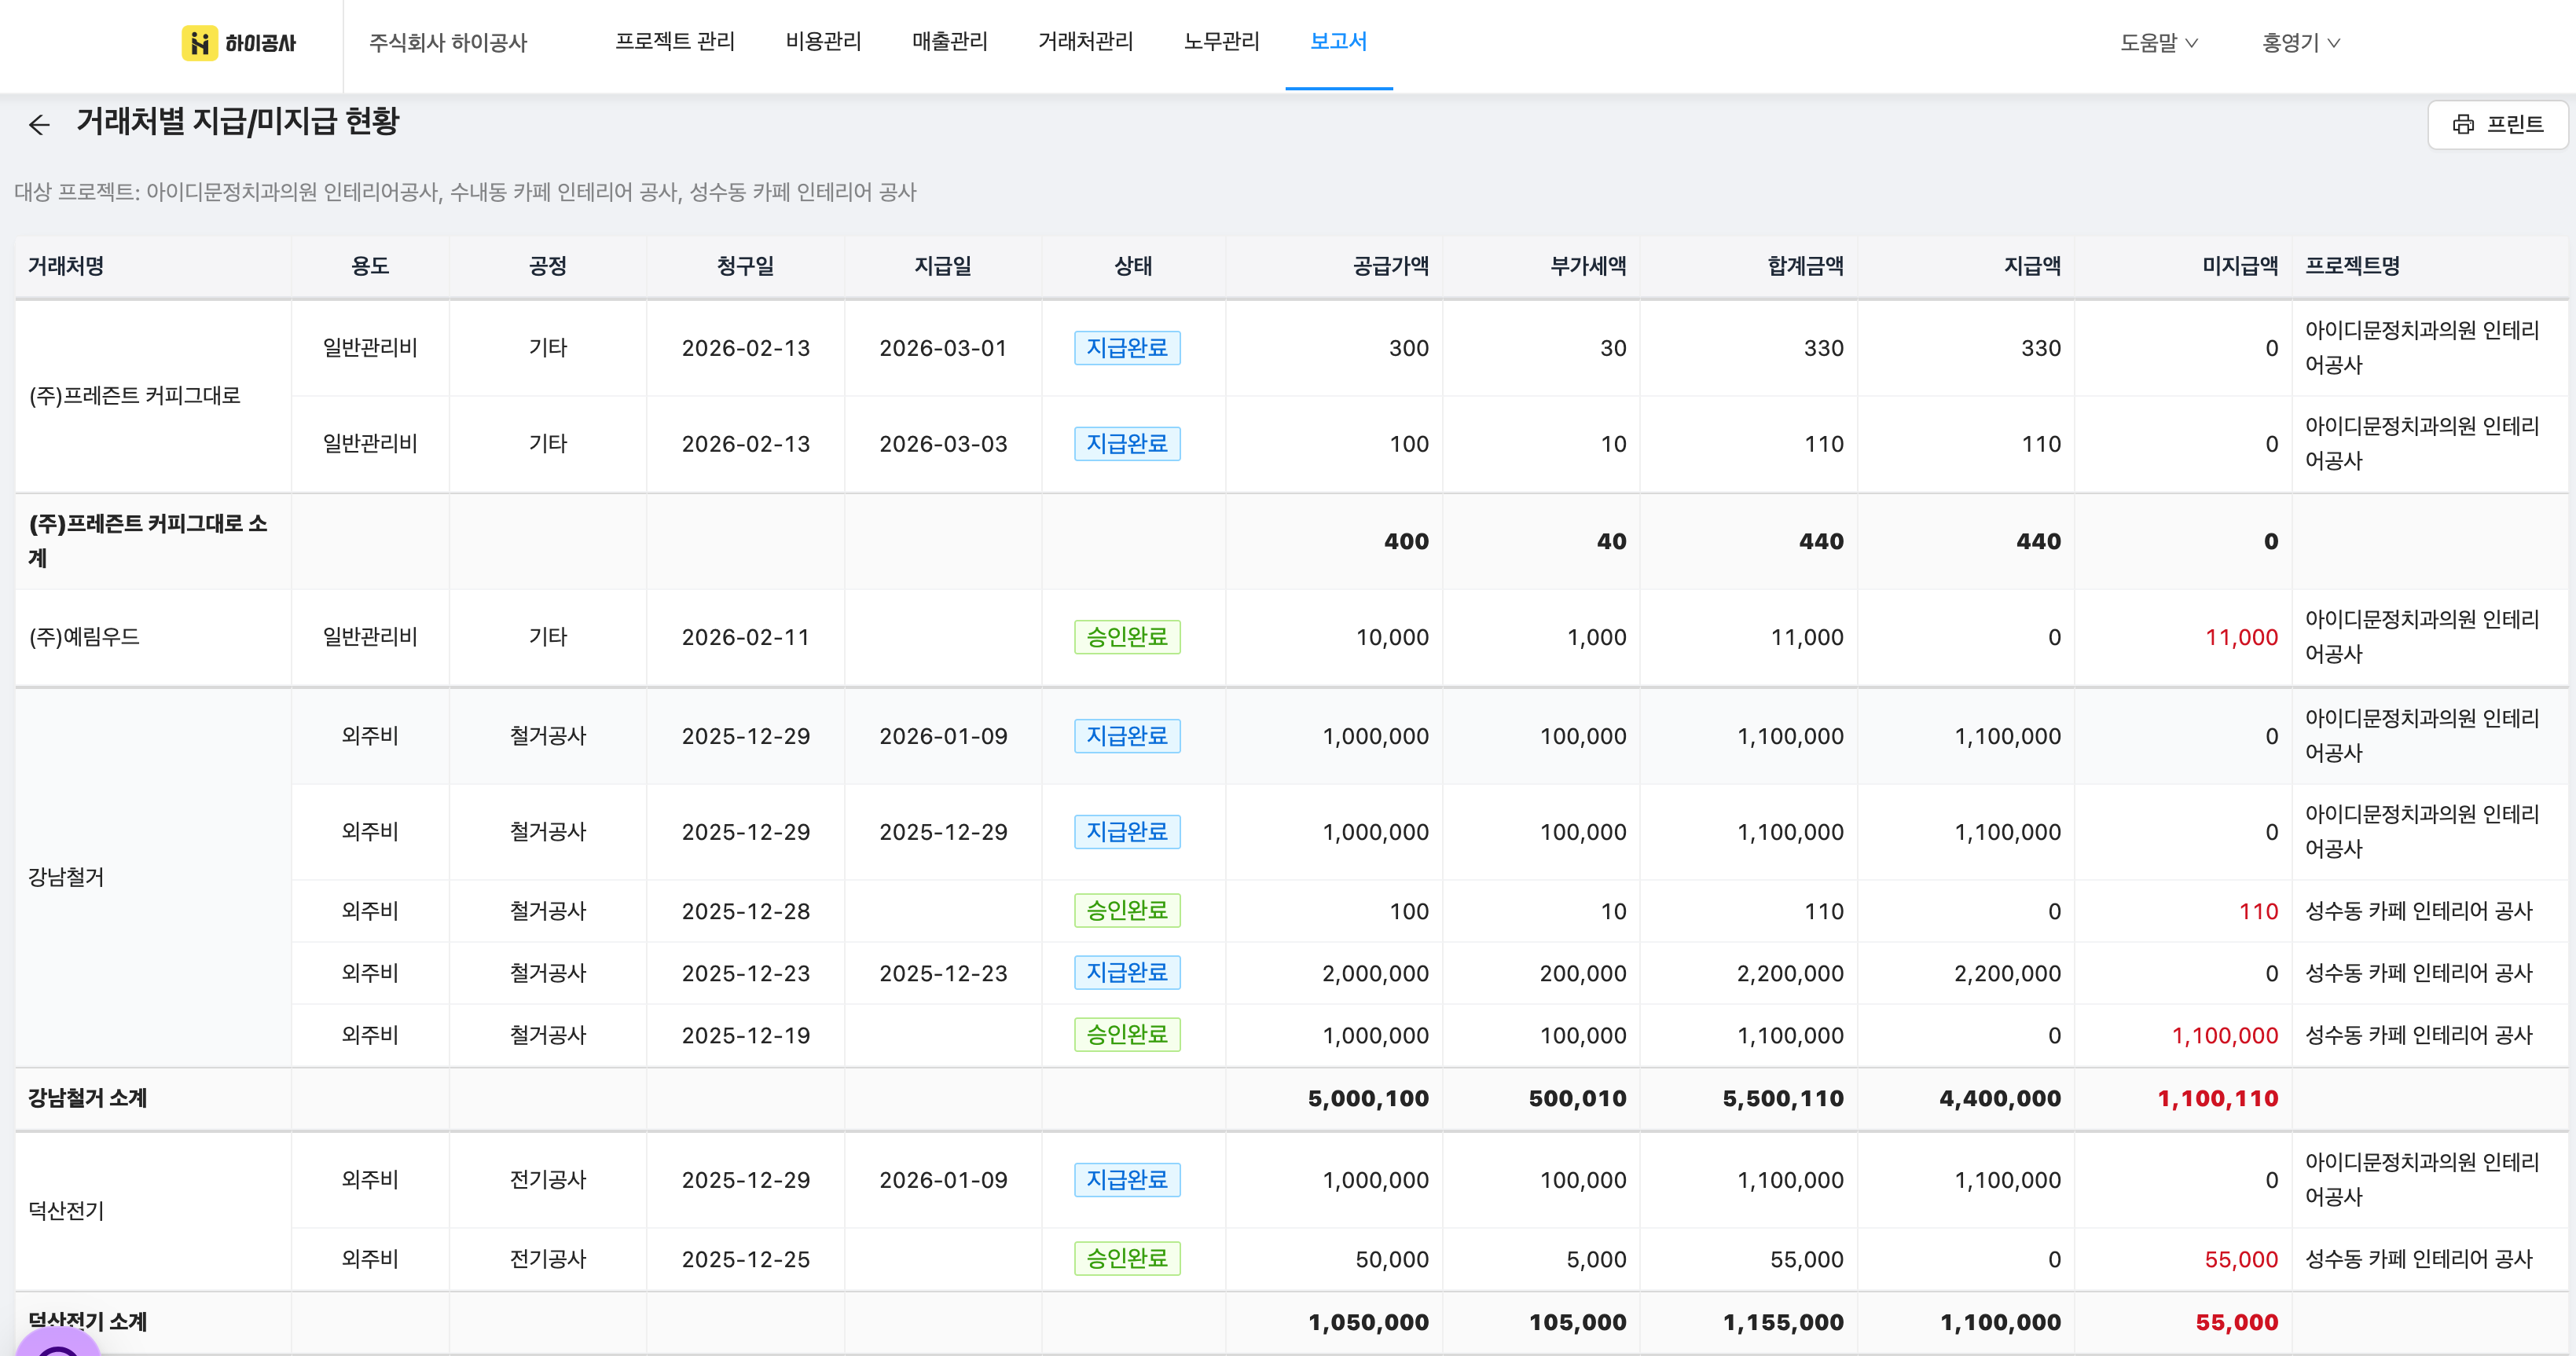Screen dimensions: 2576x1356
Task: Open the purple chat widget icon
Action: (58, 1345)
